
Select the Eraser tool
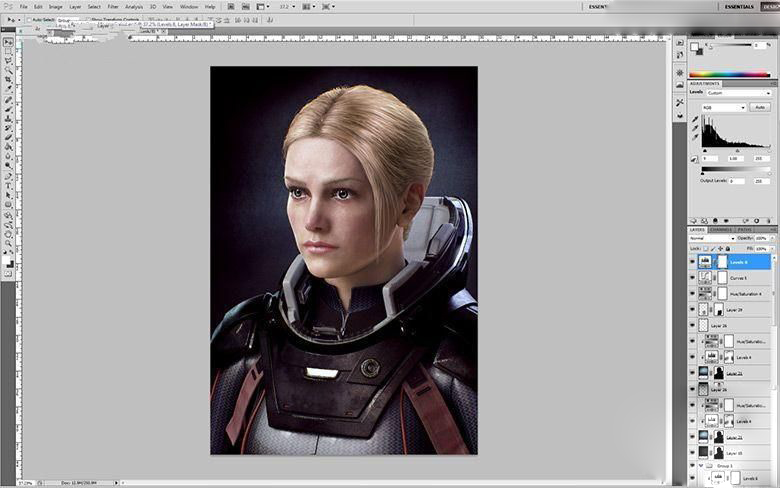(8, 138)
